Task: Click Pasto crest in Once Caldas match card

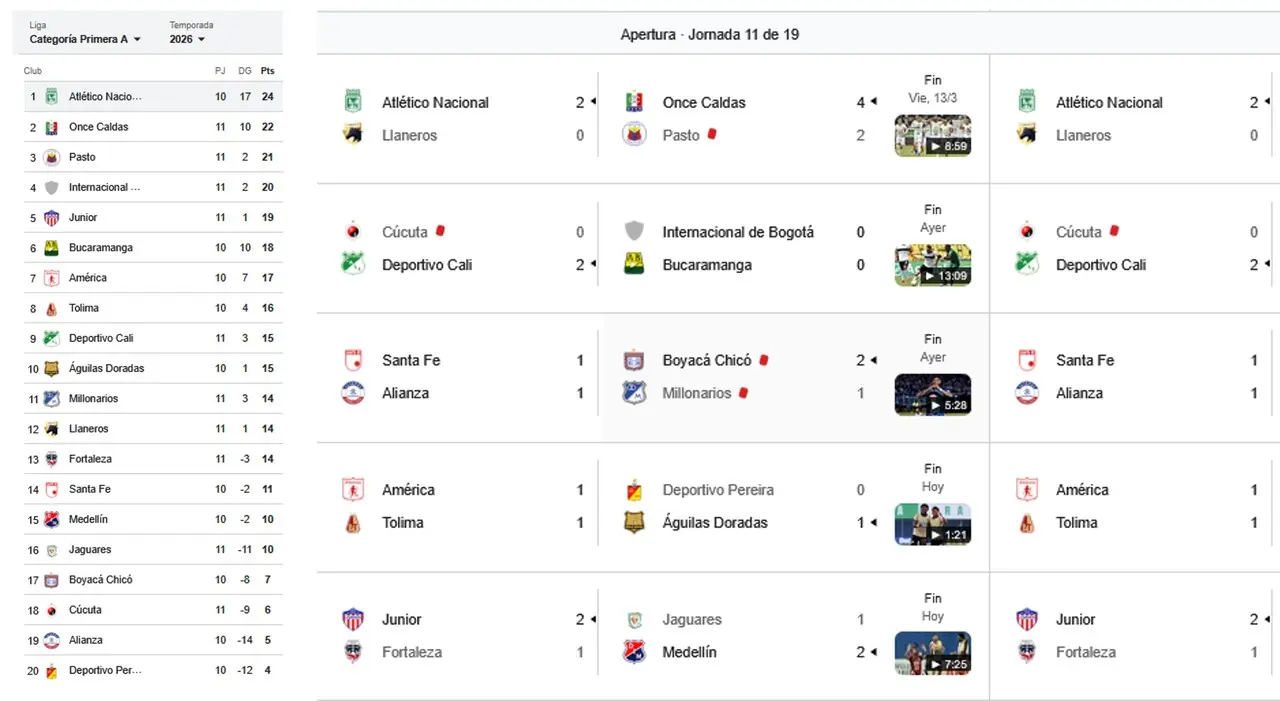Action: click(x=634, y=135)
